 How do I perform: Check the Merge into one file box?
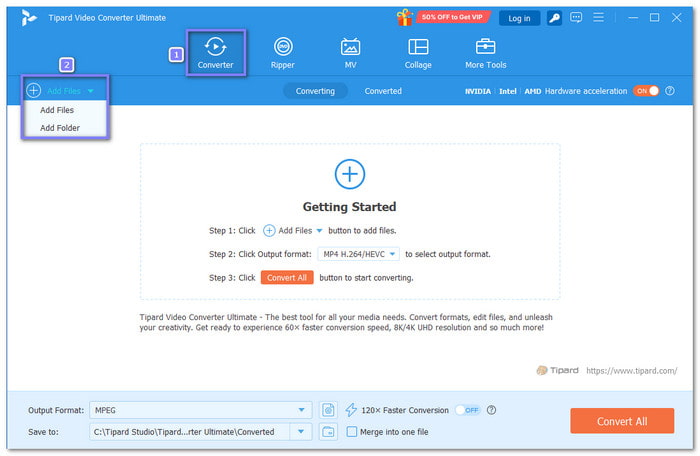tap(352, 432)
